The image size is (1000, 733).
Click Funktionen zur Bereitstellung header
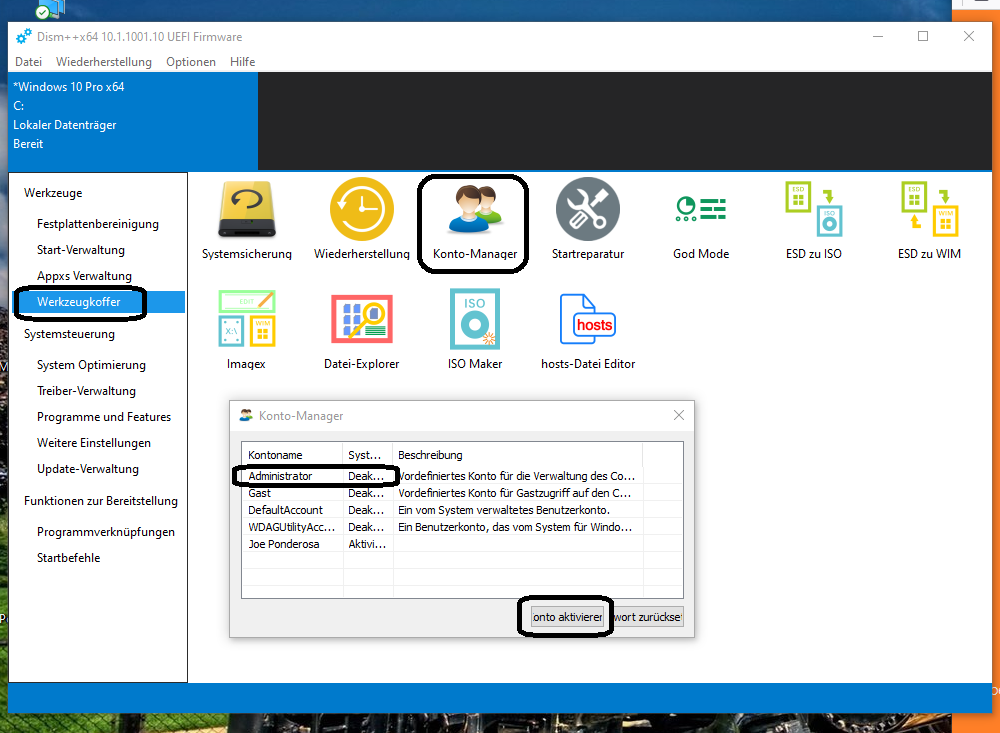(x=101, y=501)
